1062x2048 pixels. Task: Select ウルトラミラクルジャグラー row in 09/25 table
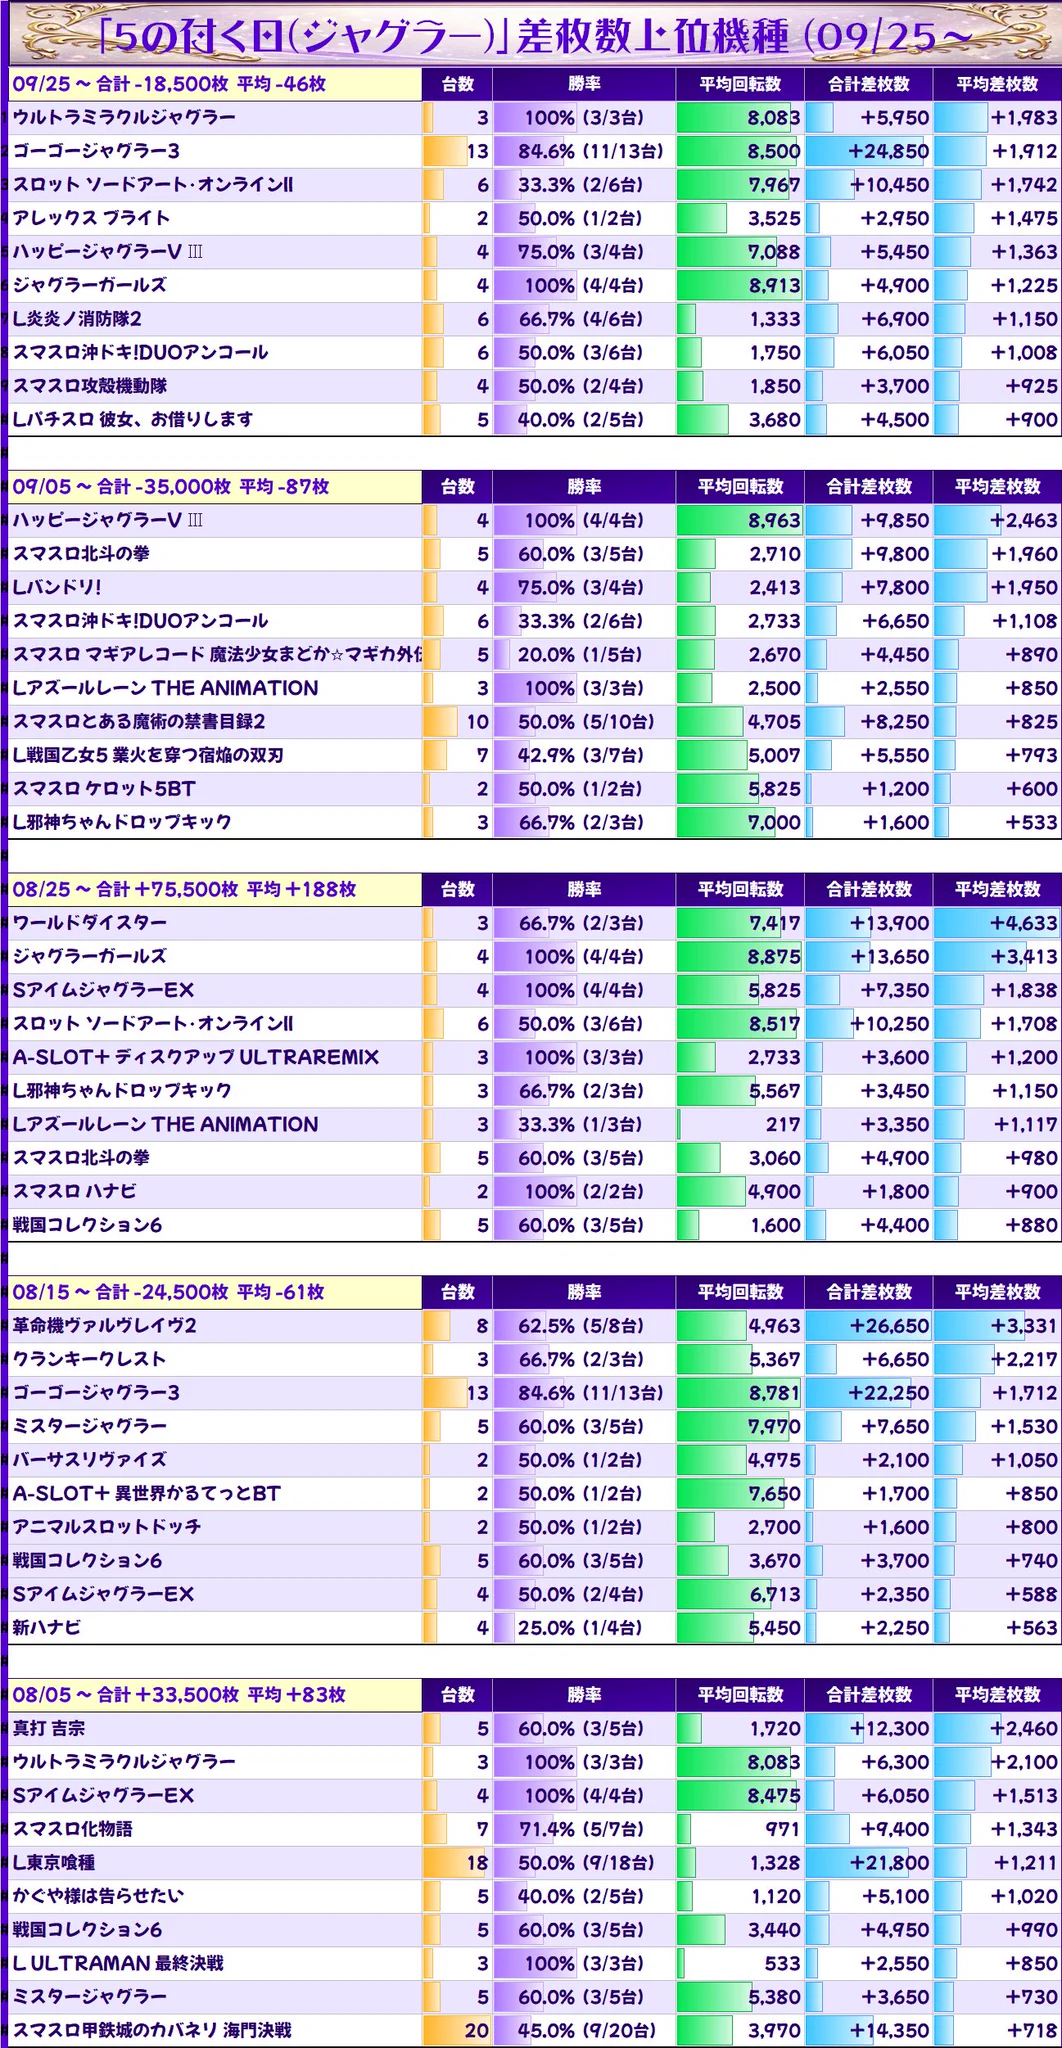click(x=535, y=118)
